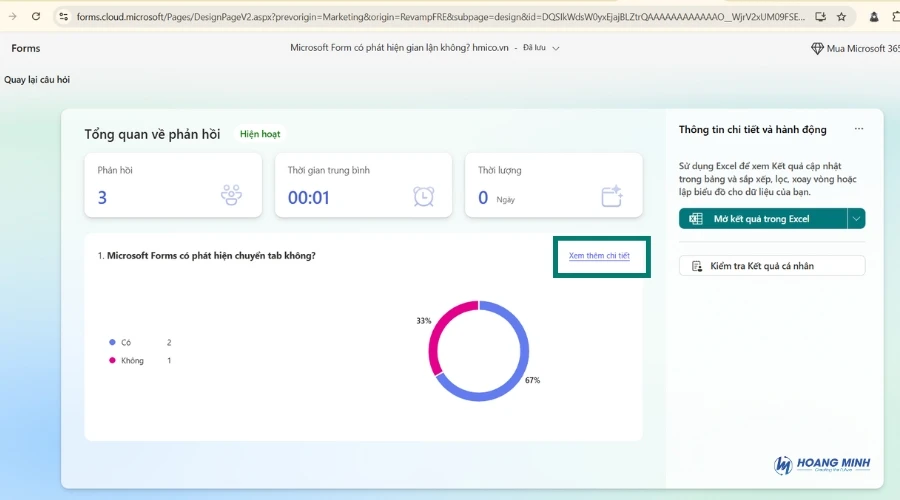Click the question text about chuyển tab
This screenshot has height=500, width=900.
click(x=211, y=255)
